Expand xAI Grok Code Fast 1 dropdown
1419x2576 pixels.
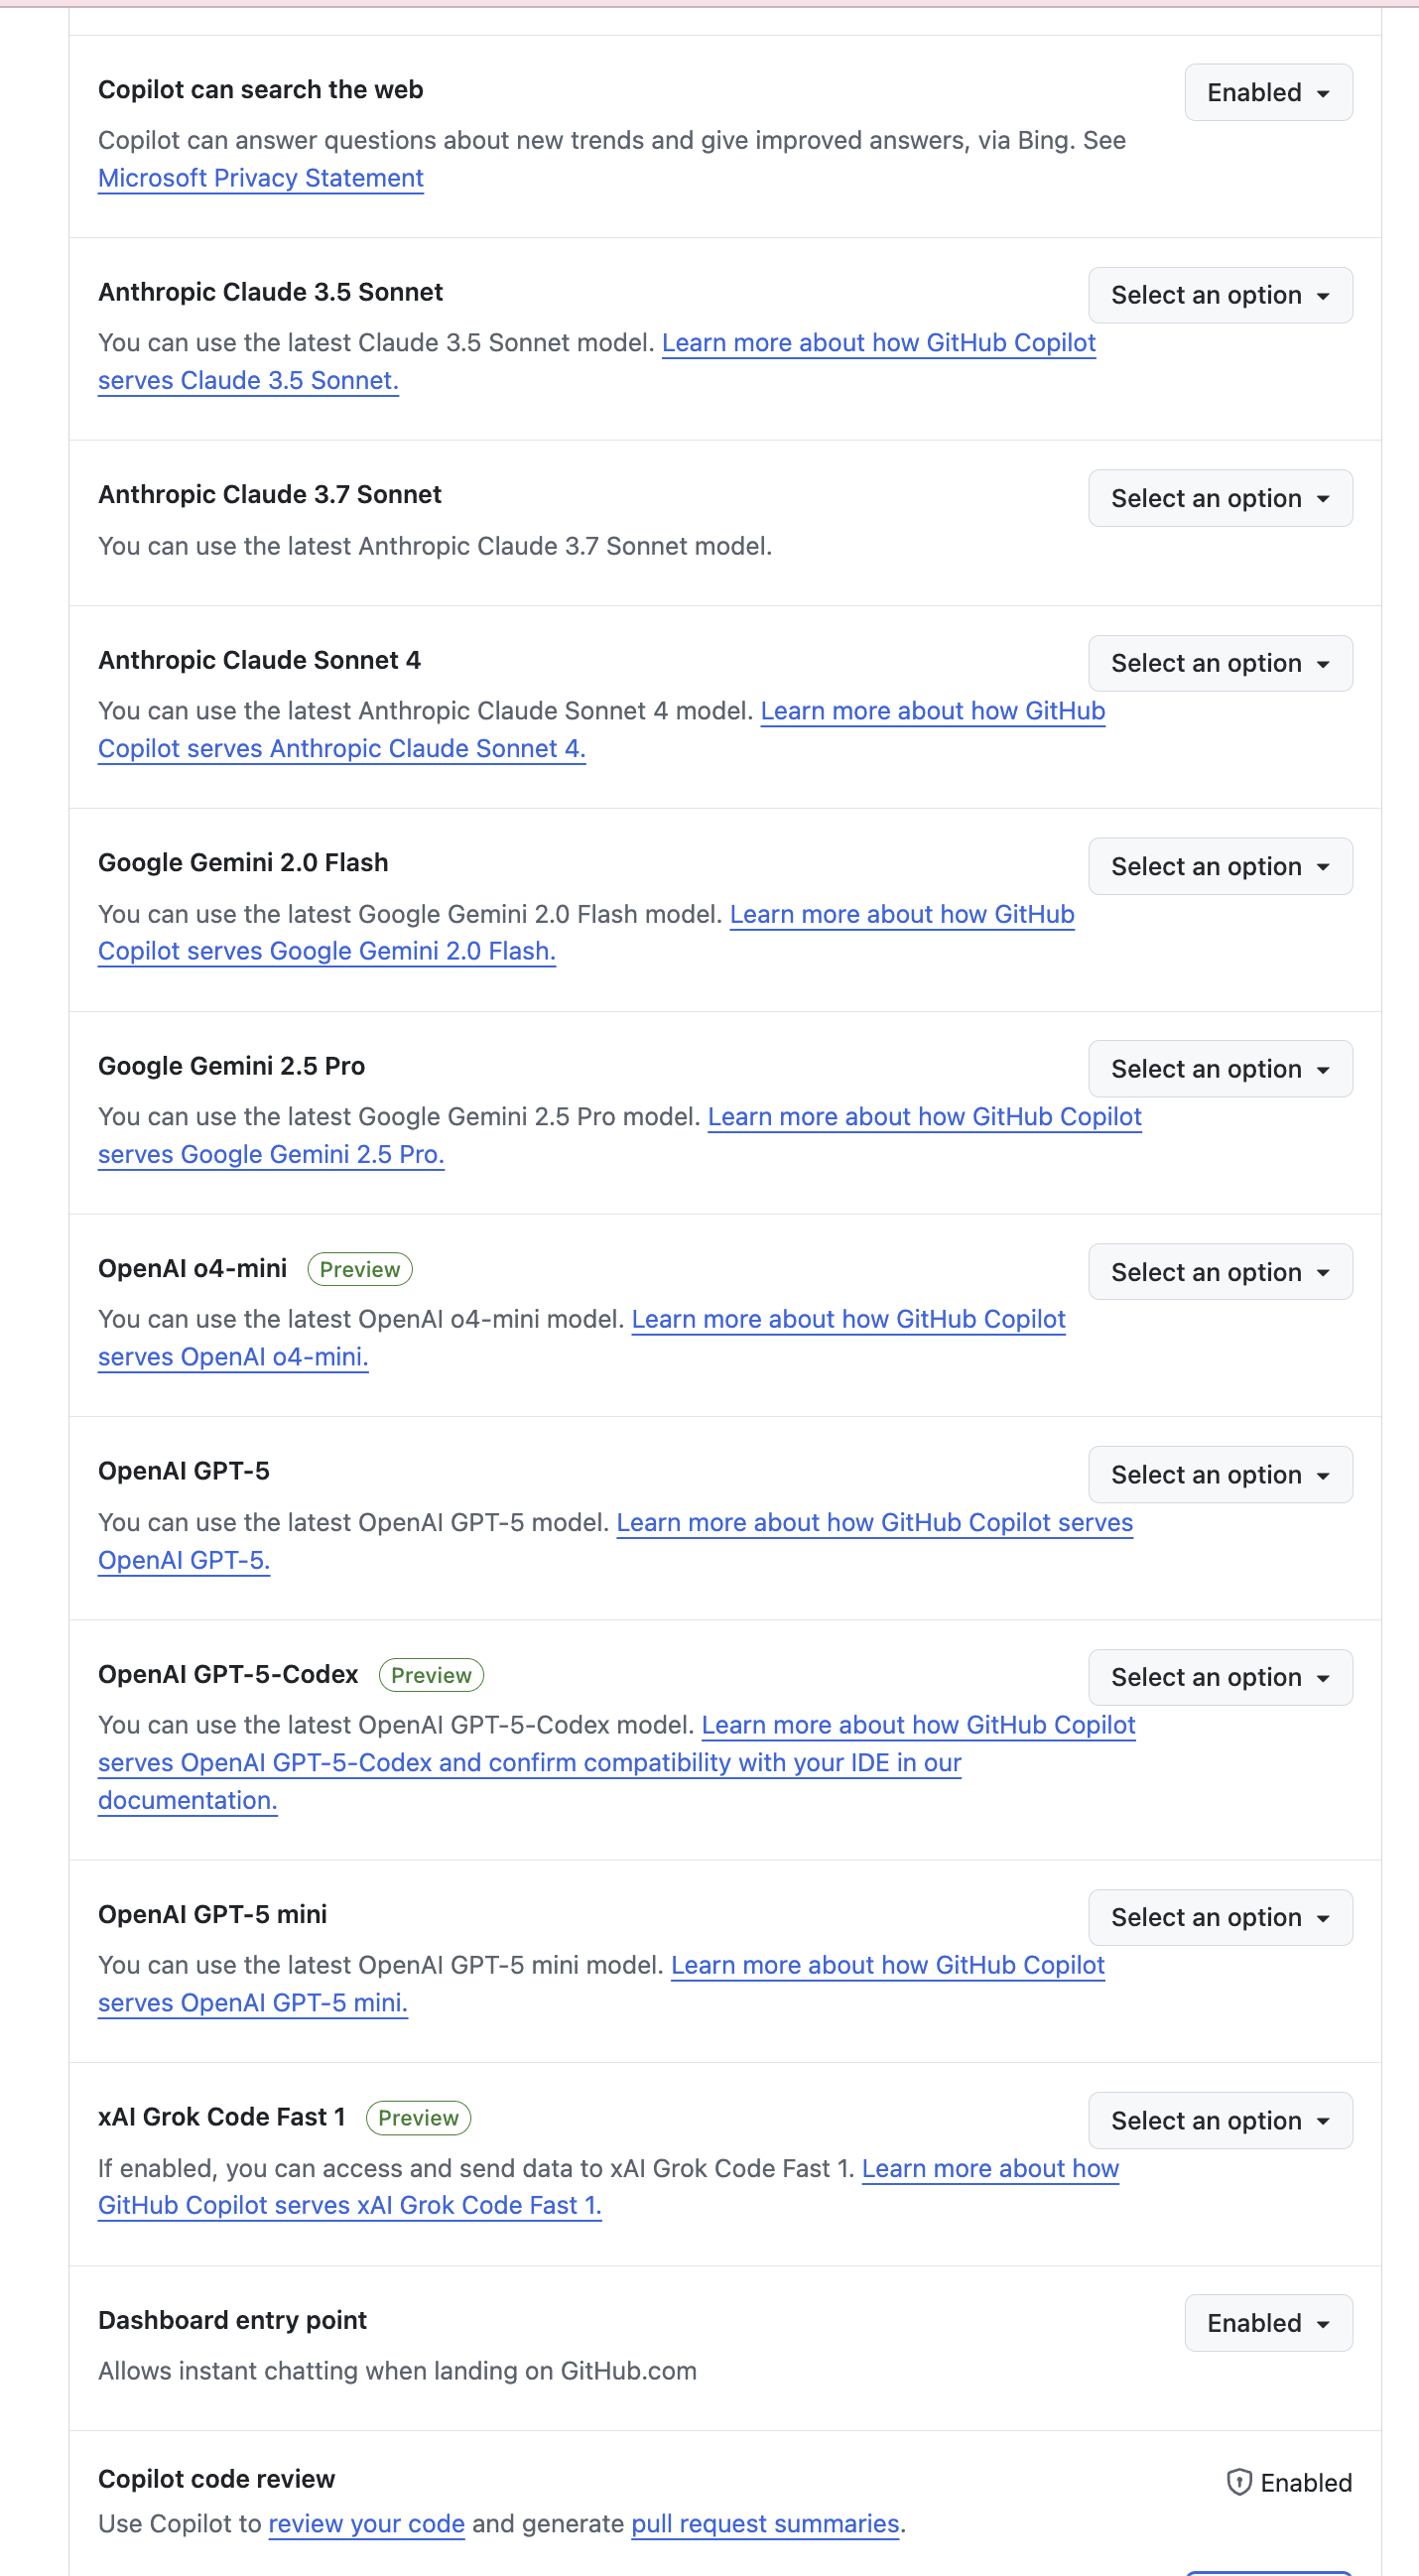coord(1219,2120)
